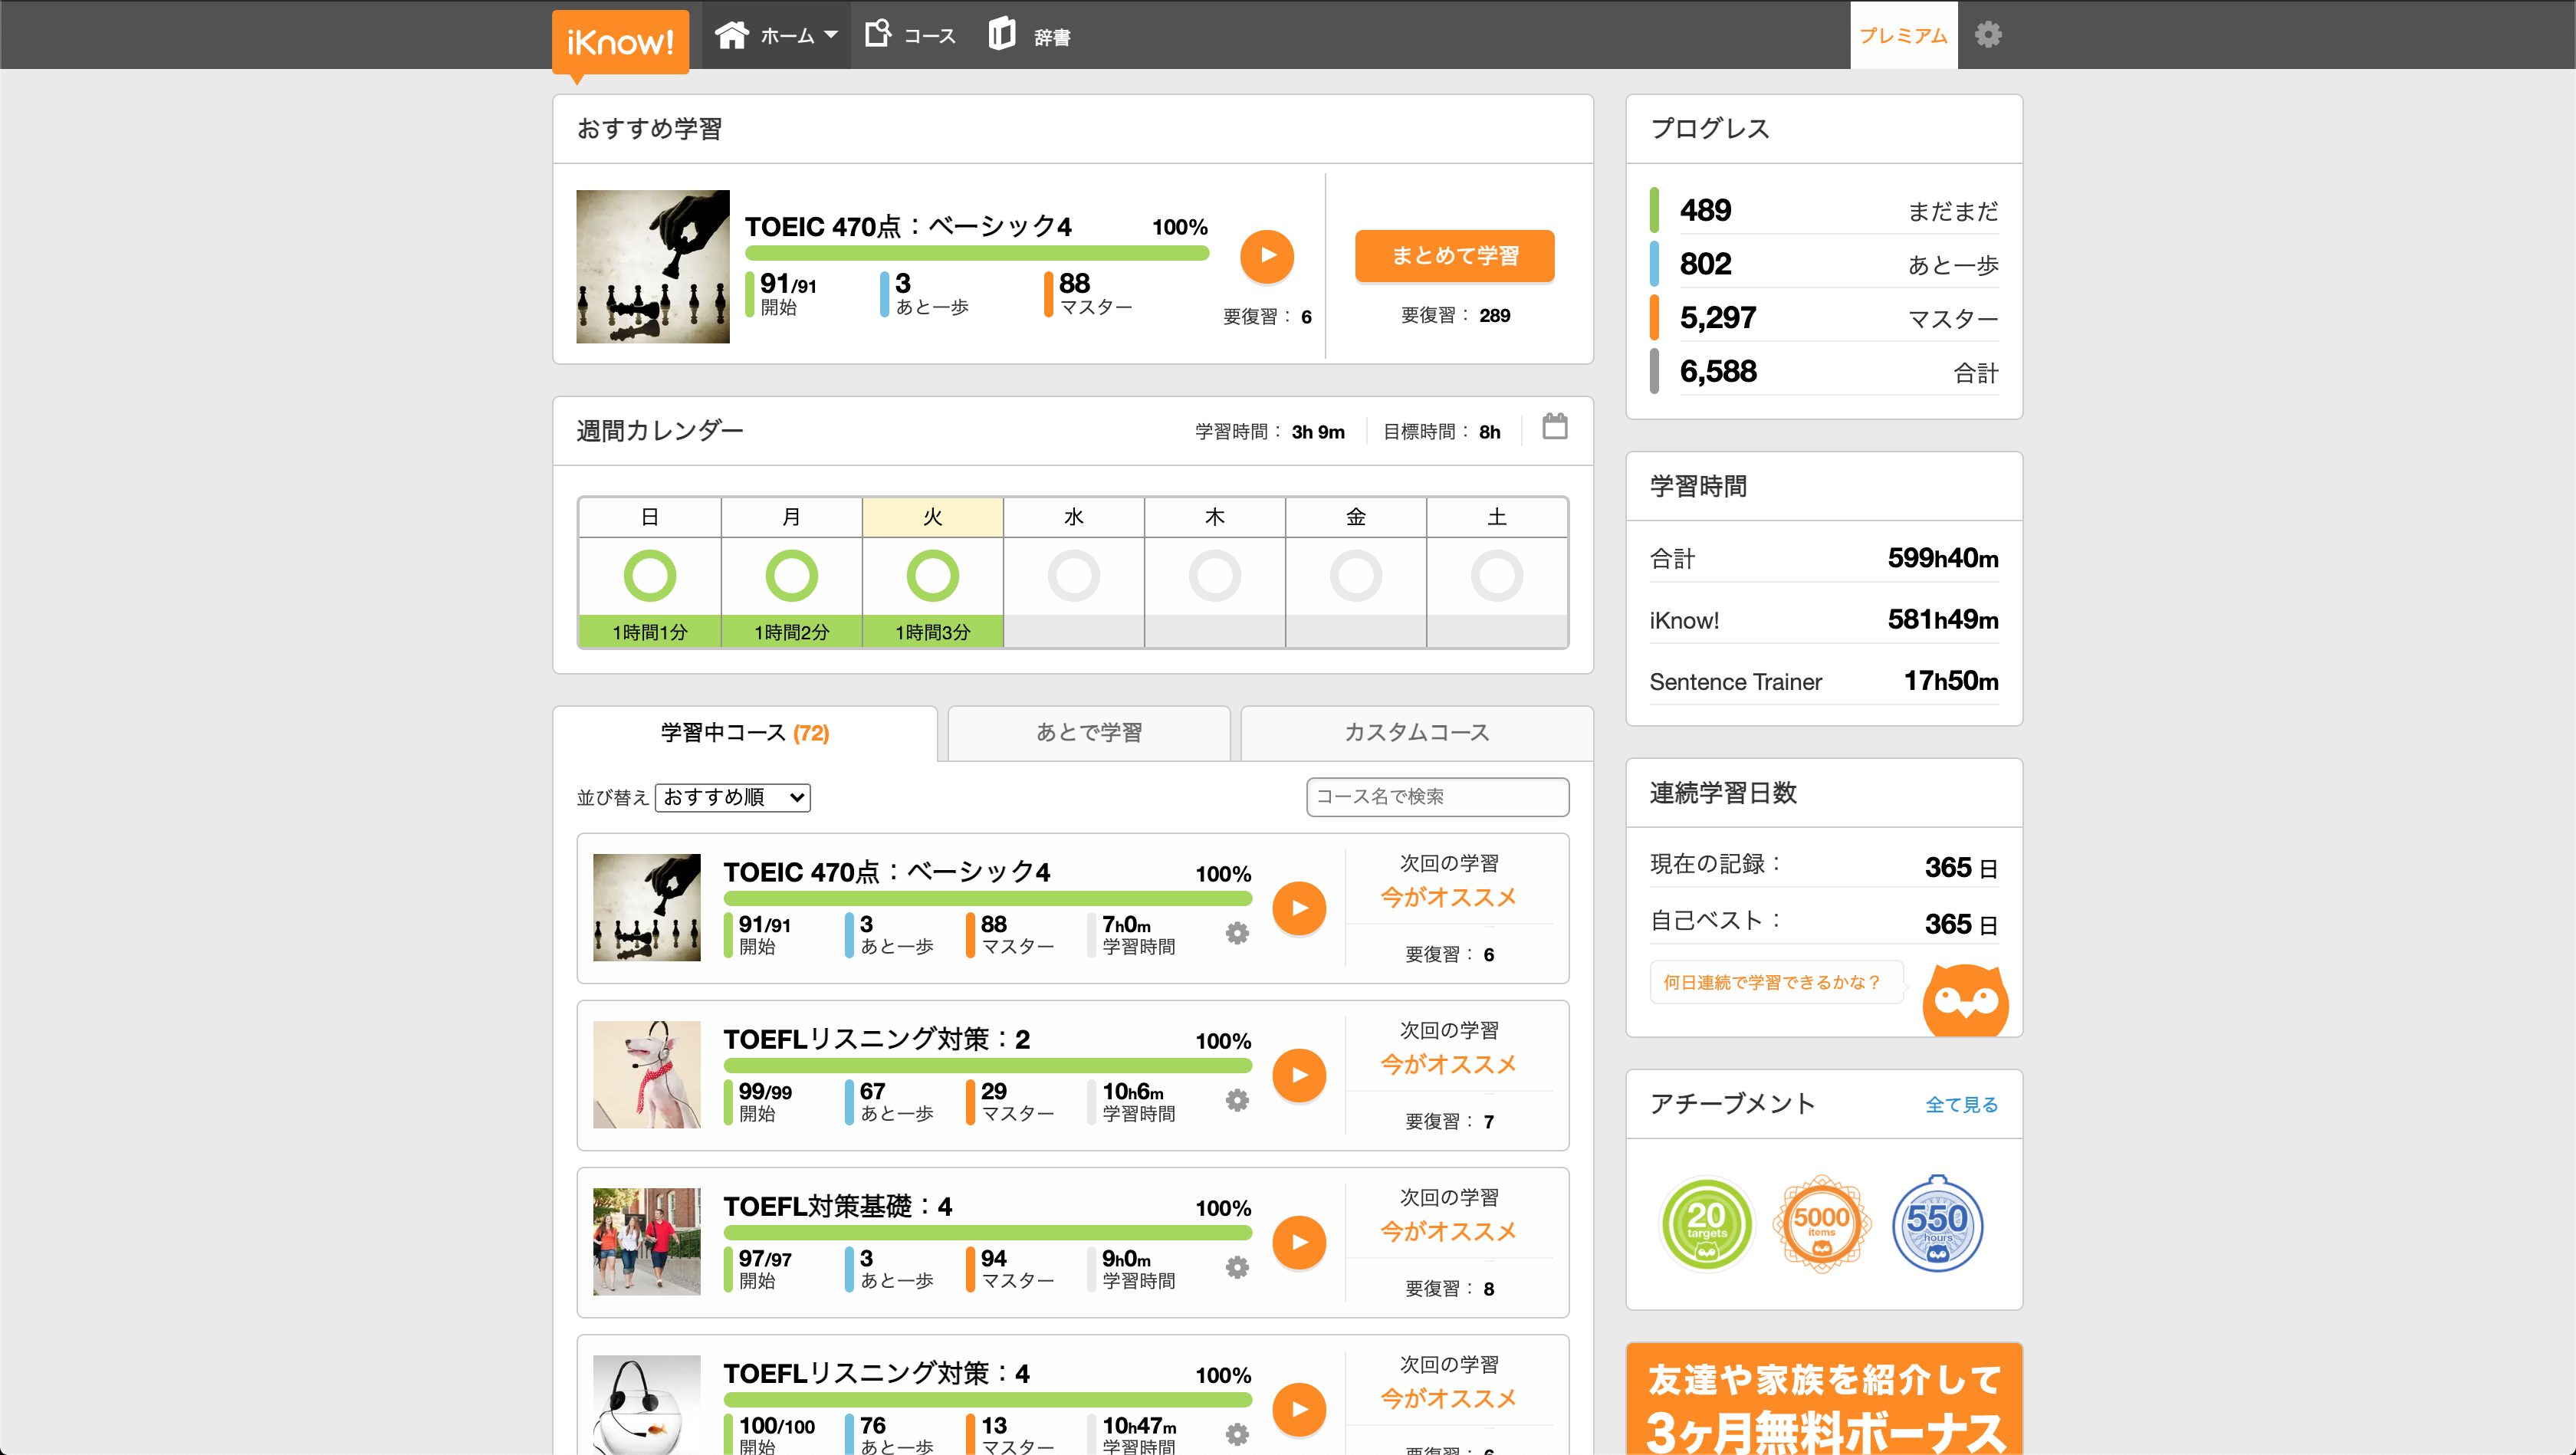
Task: Click the プレミアム tab
Action: click(x=1903, y=35)
